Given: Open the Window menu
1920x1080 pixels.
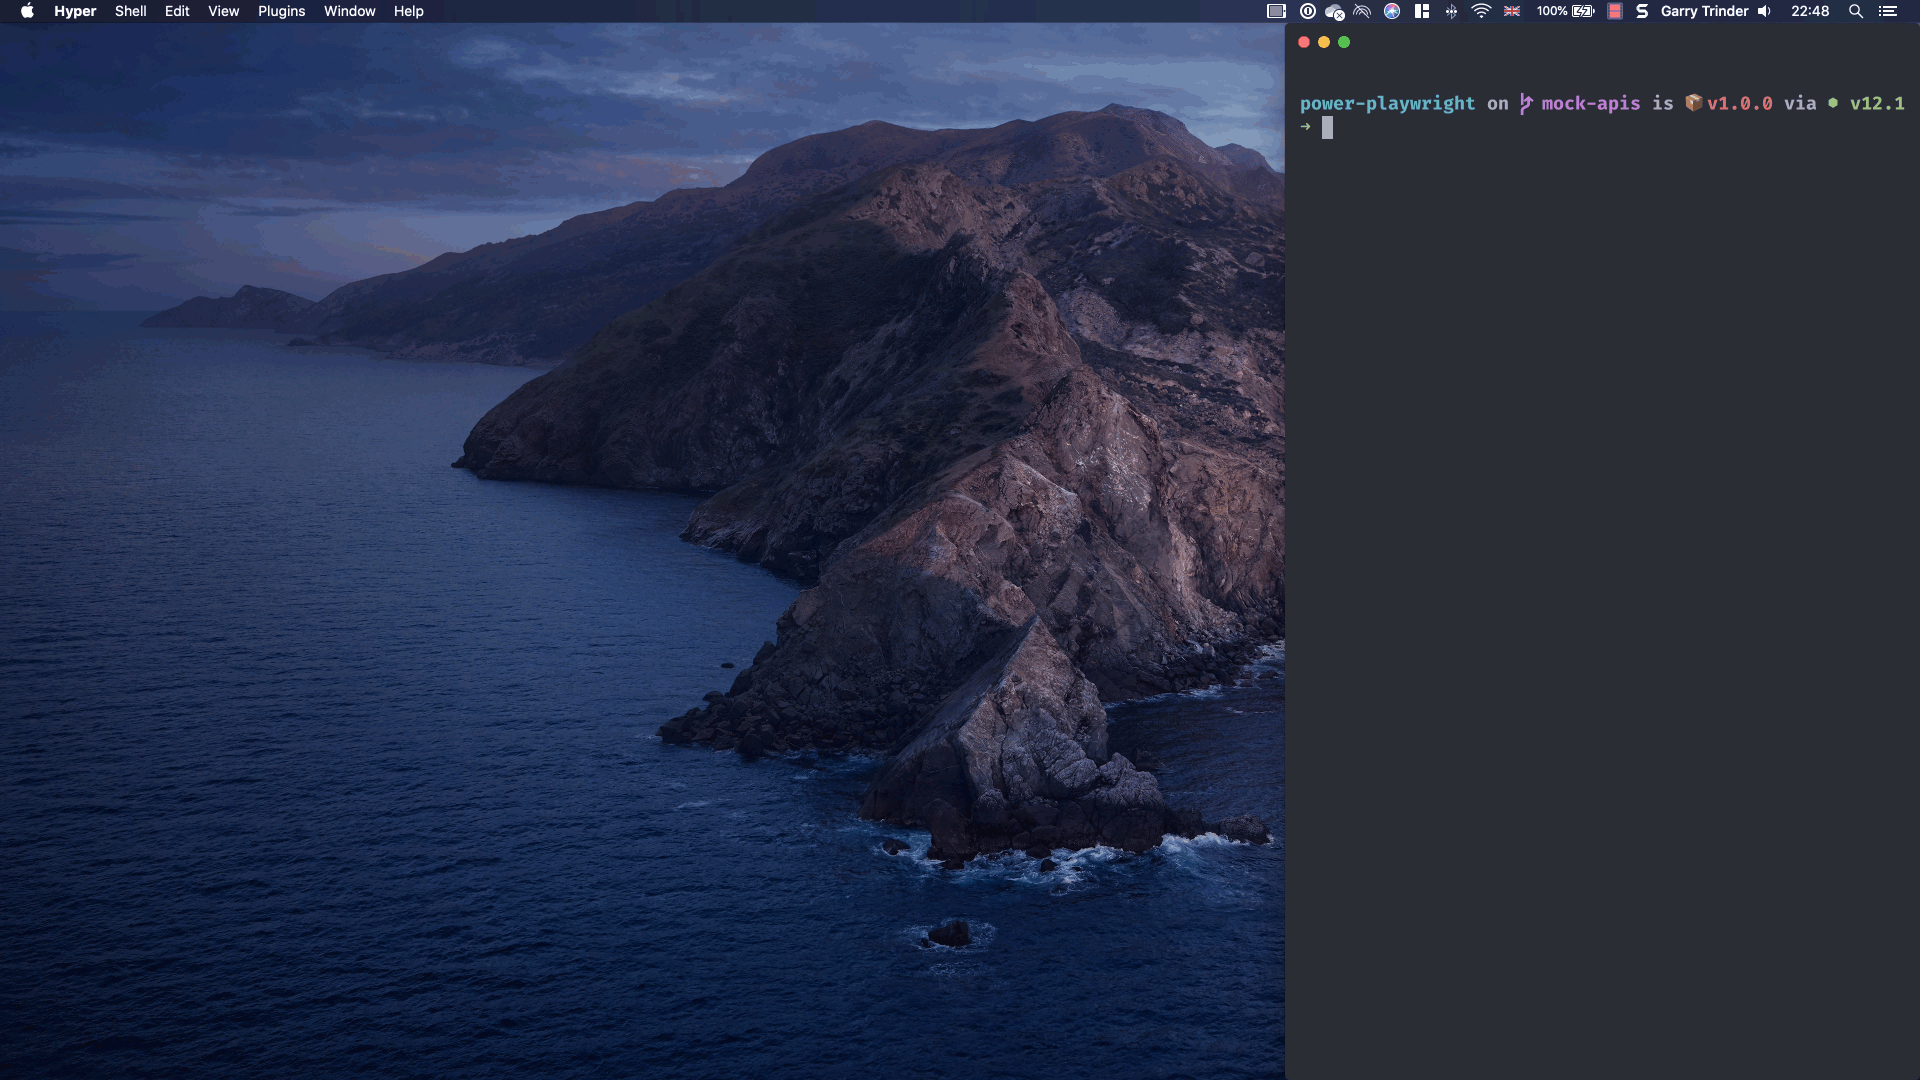Looking at the screenshot, I should pyautogui.click(x=349, y=11).
